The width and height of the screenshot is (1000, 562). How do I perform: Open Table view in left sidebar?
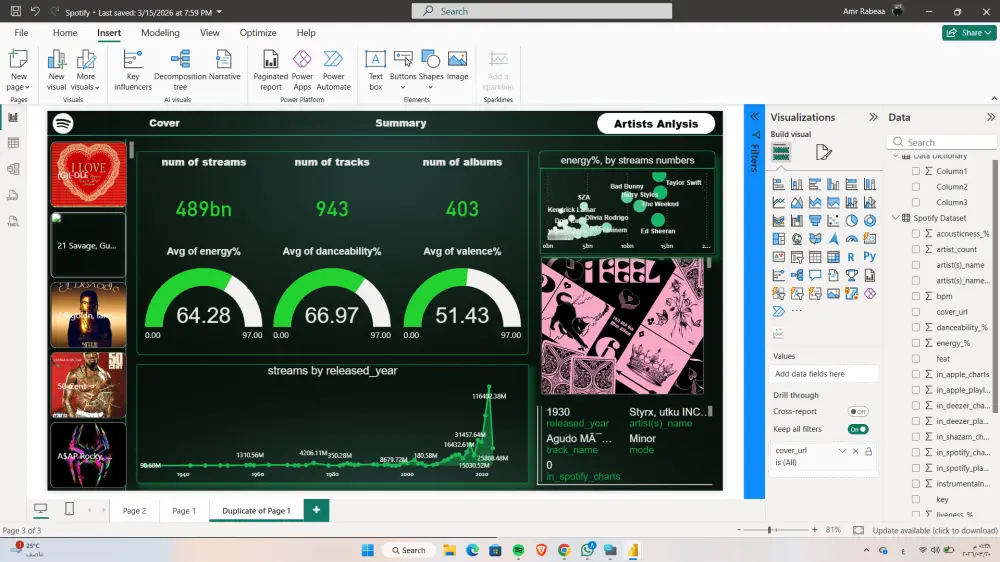(13, 143)
